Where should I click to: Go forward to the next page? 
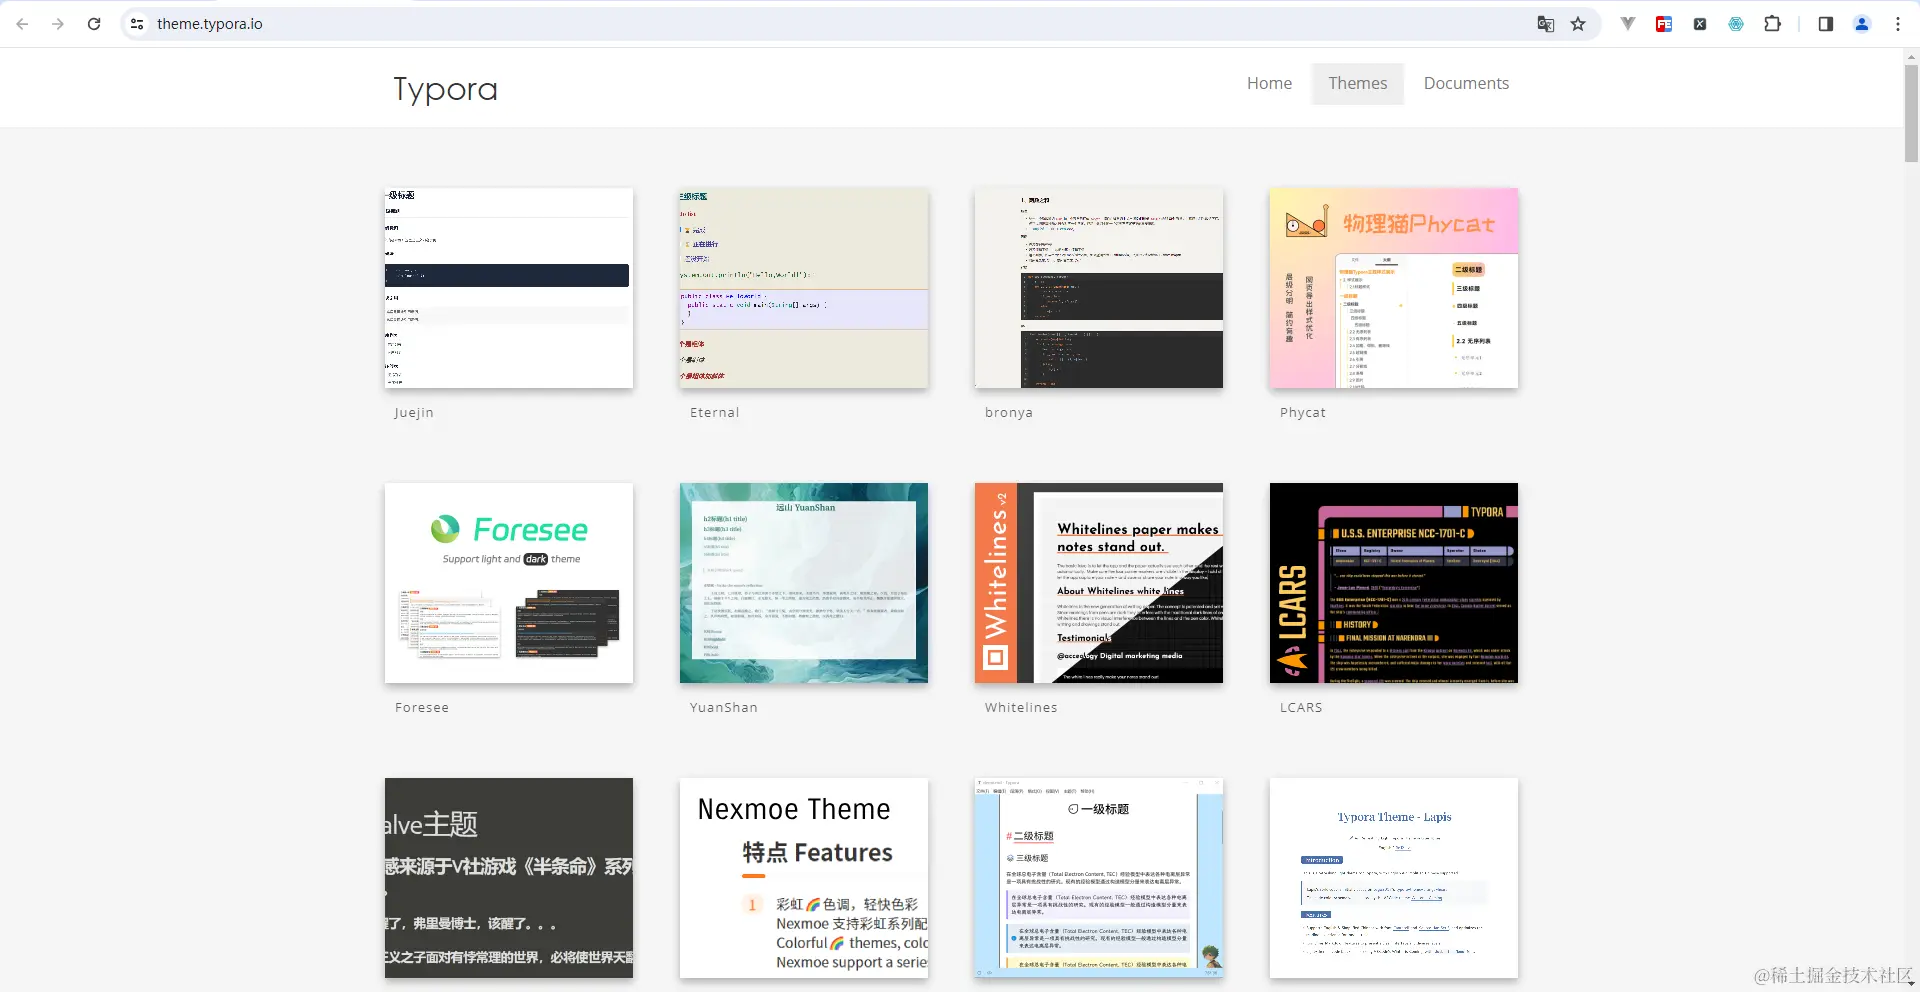tap(58, 24)
